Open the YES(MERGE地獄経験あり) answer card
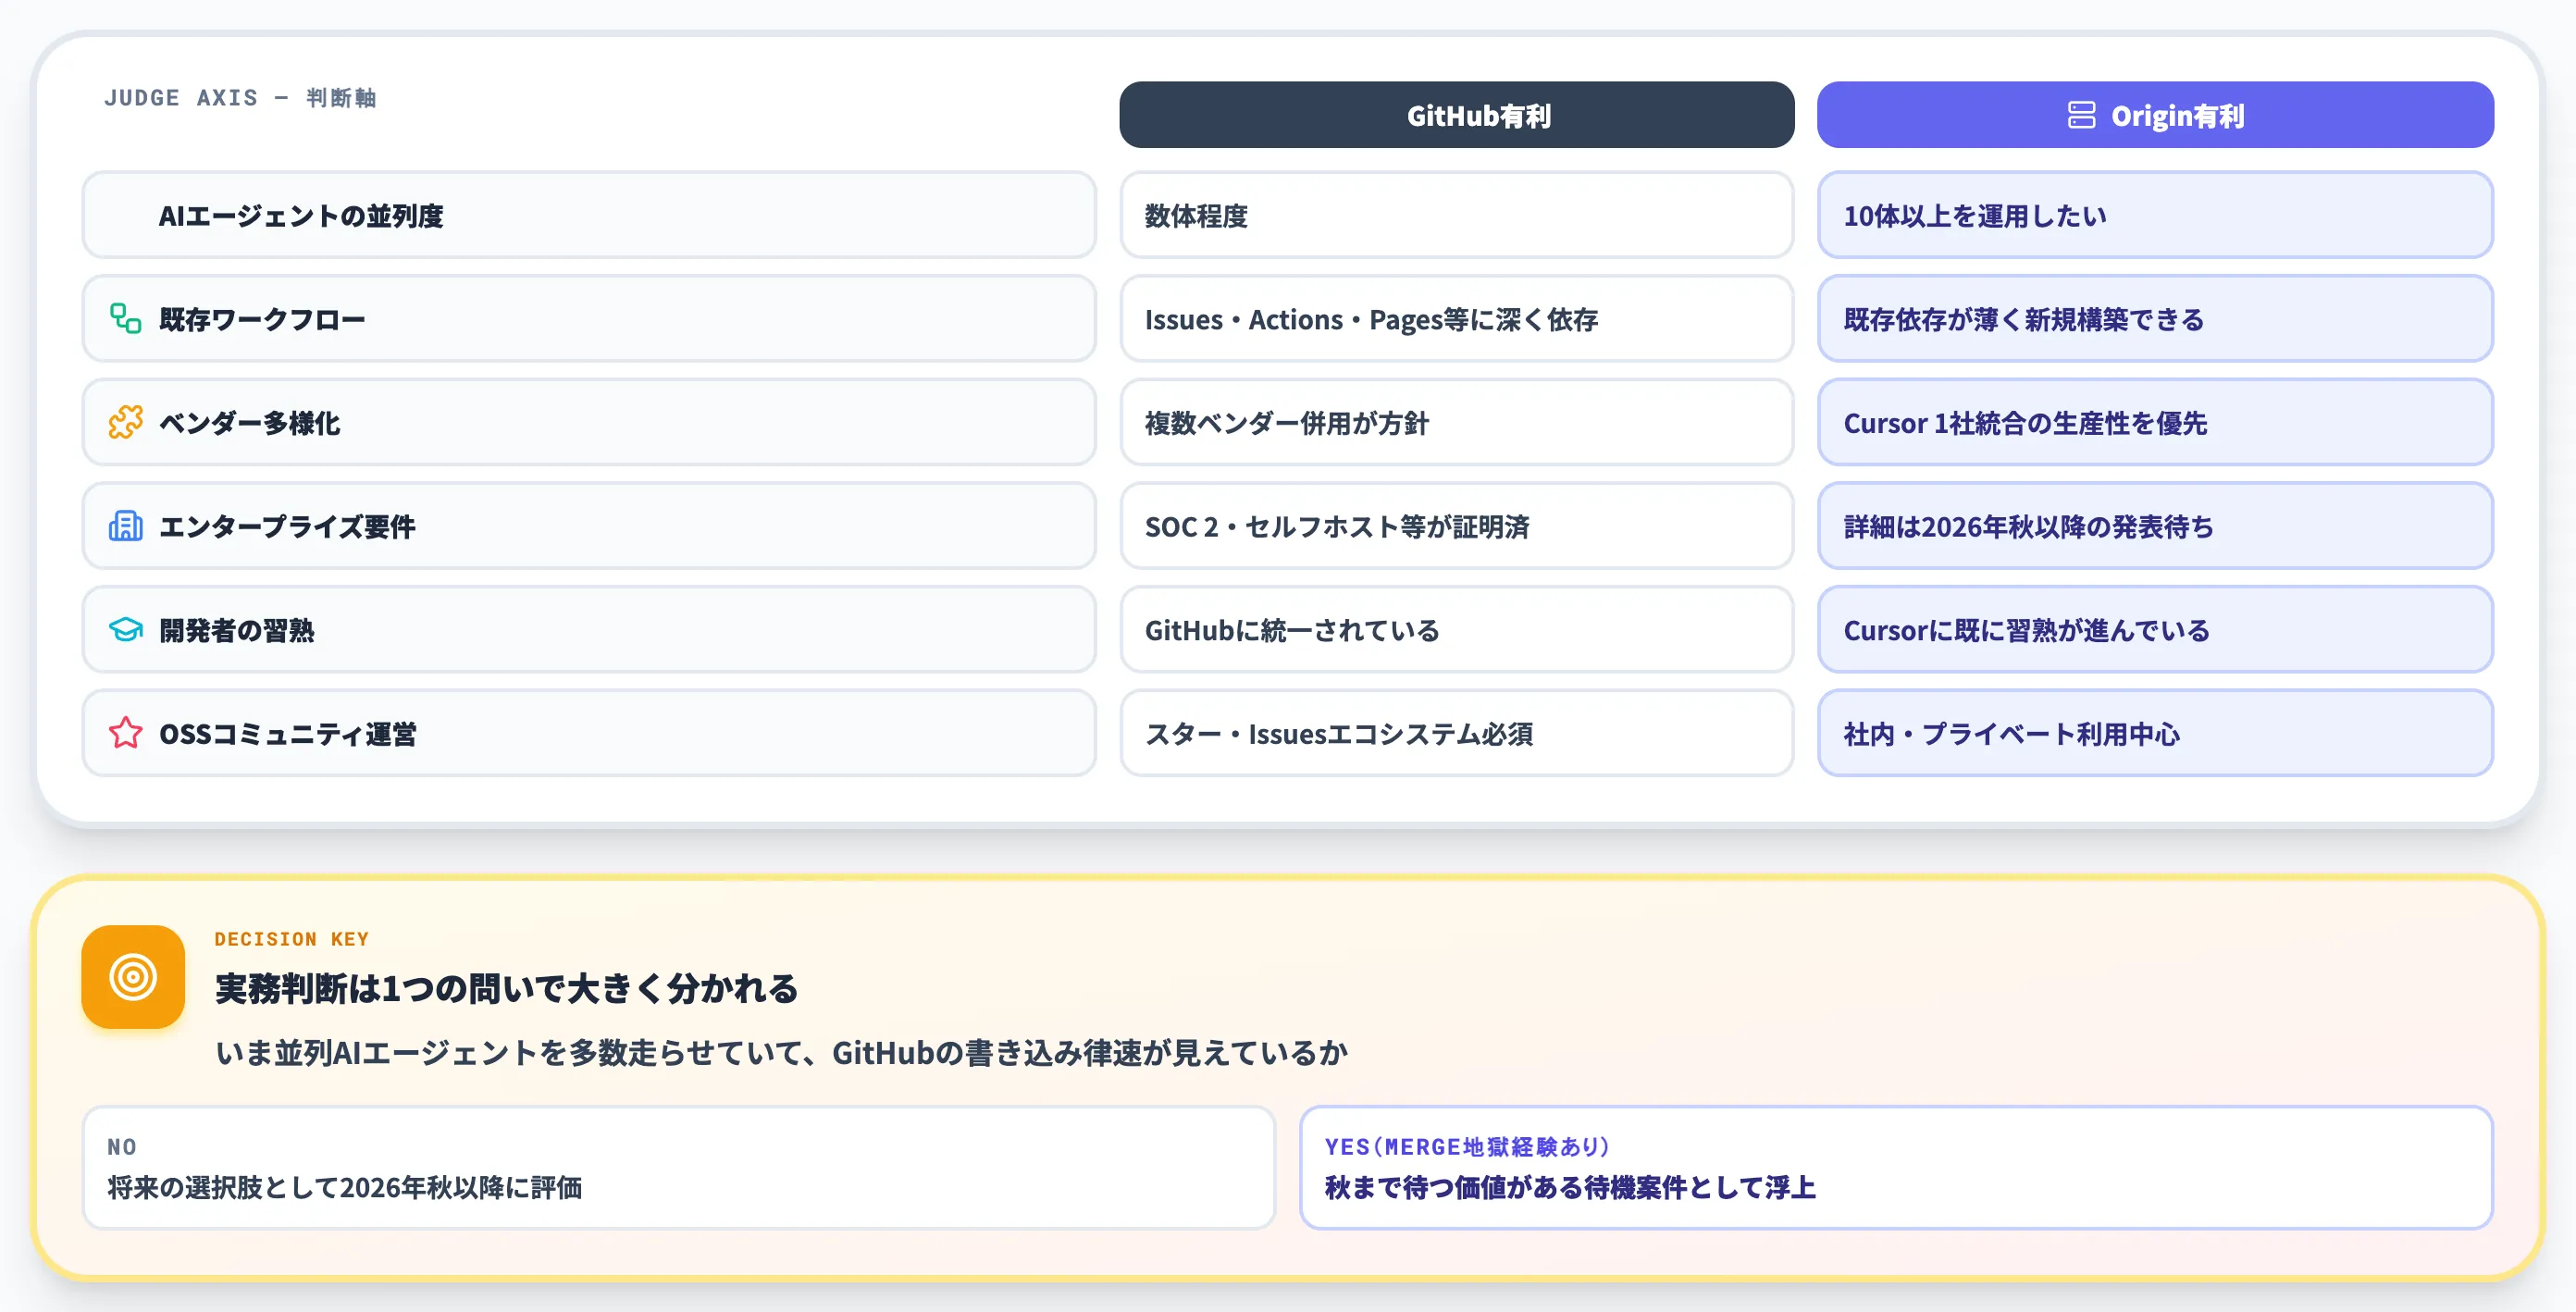 tap(1896, 1167)
